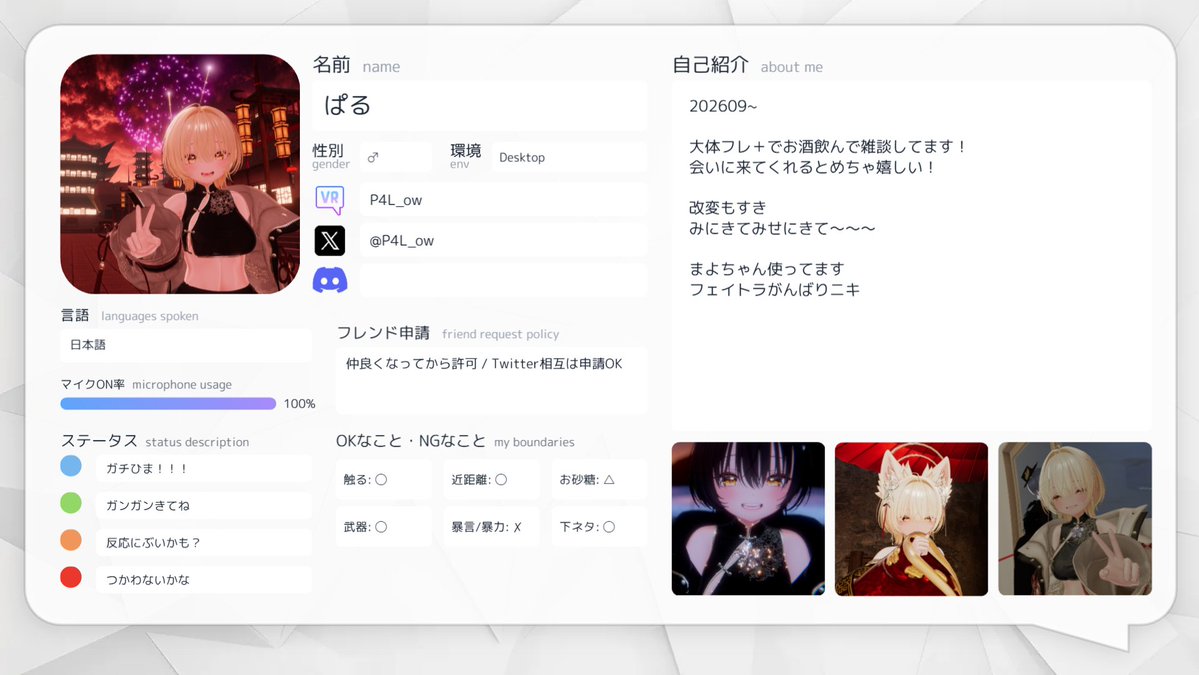1199x675 pixels.
Task: Click status text ガンガンきてね
Action: tap(148, 505)
